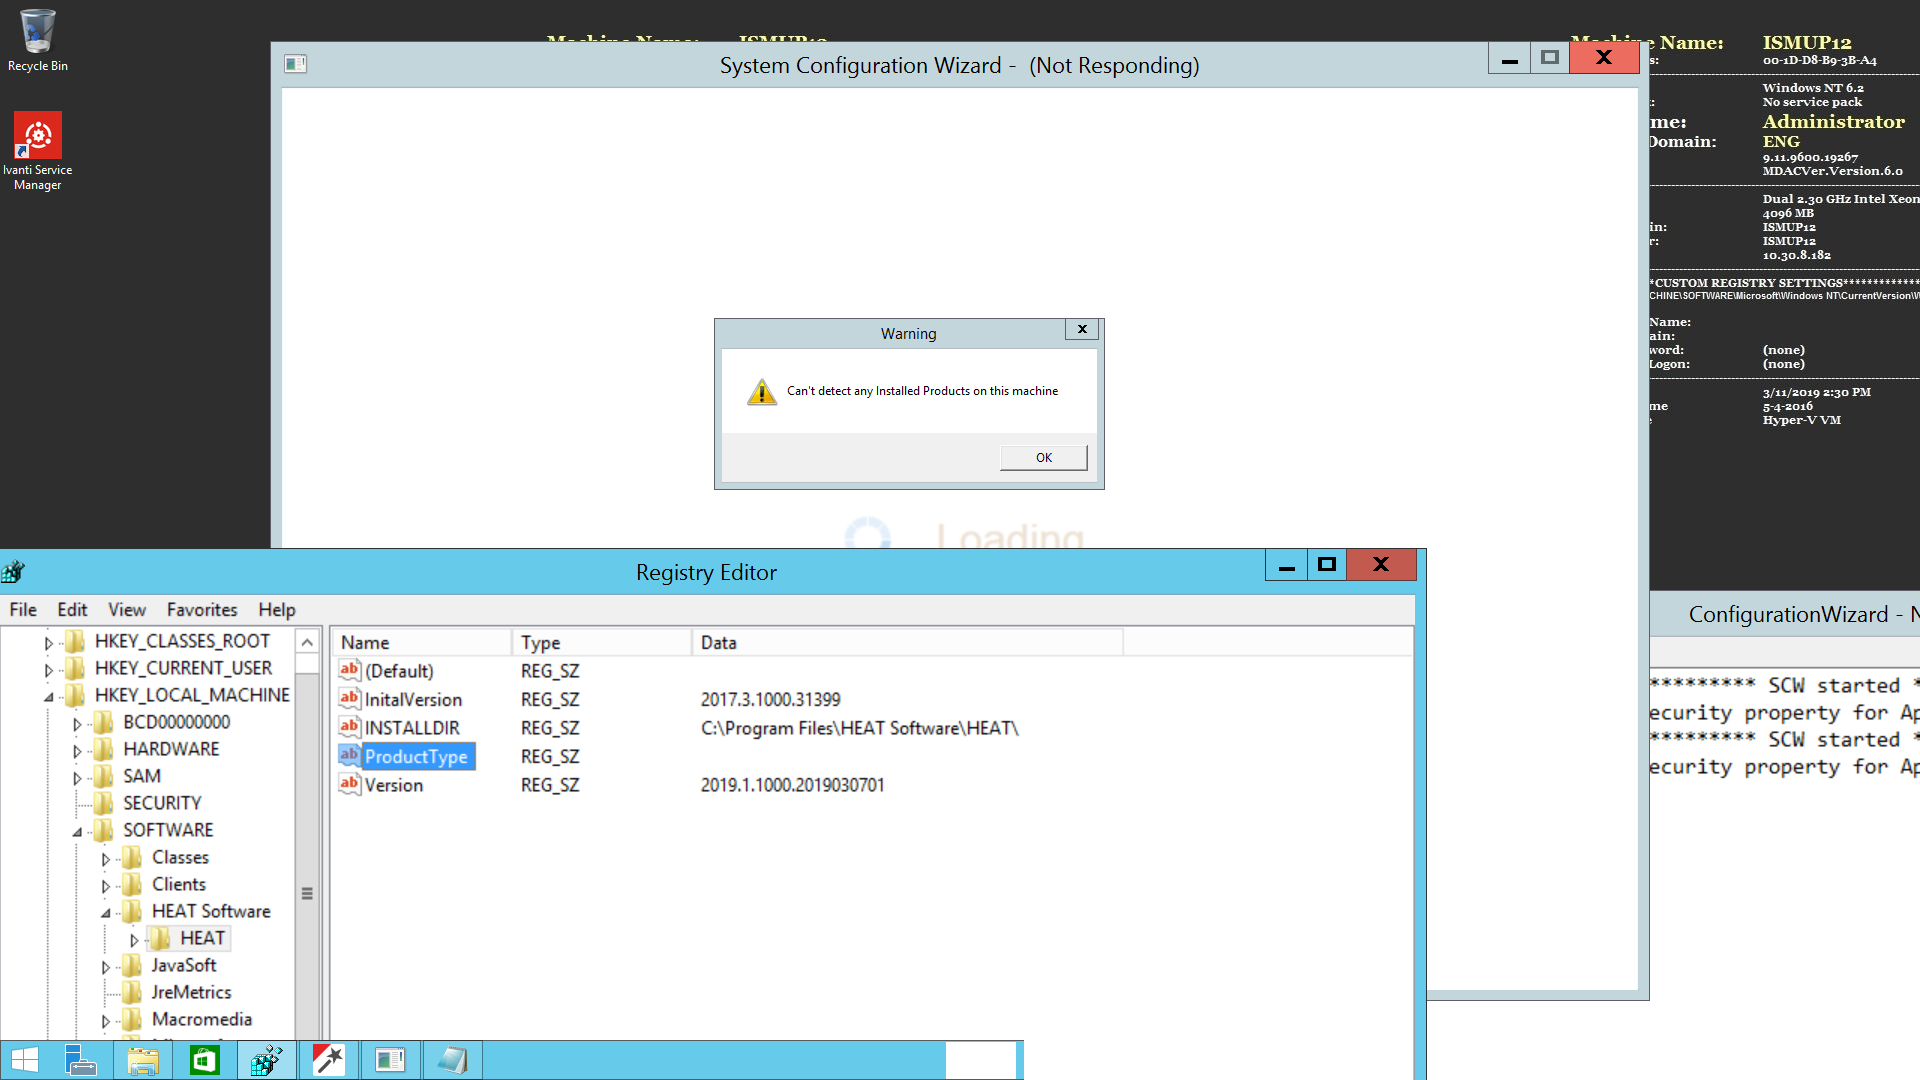Select the JavaSoft registry key
The height and width of the screenshot is (1080, 1920).
pos(183,966)
